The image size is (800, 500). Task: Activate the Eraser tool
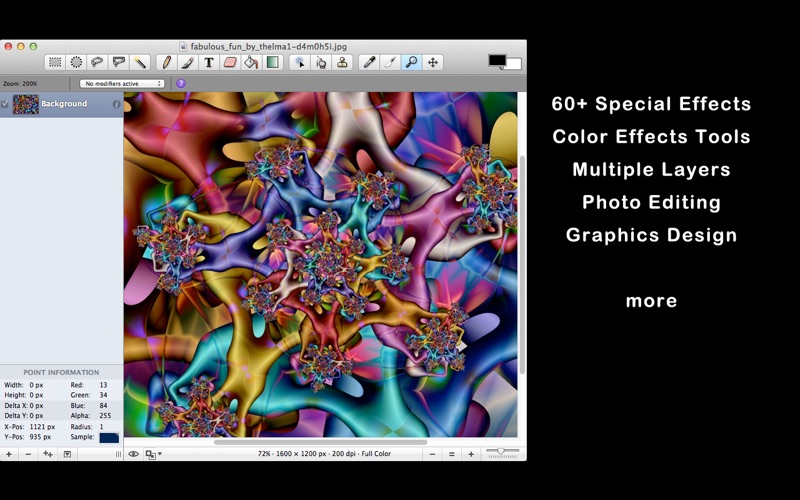(x=230, y=62)
